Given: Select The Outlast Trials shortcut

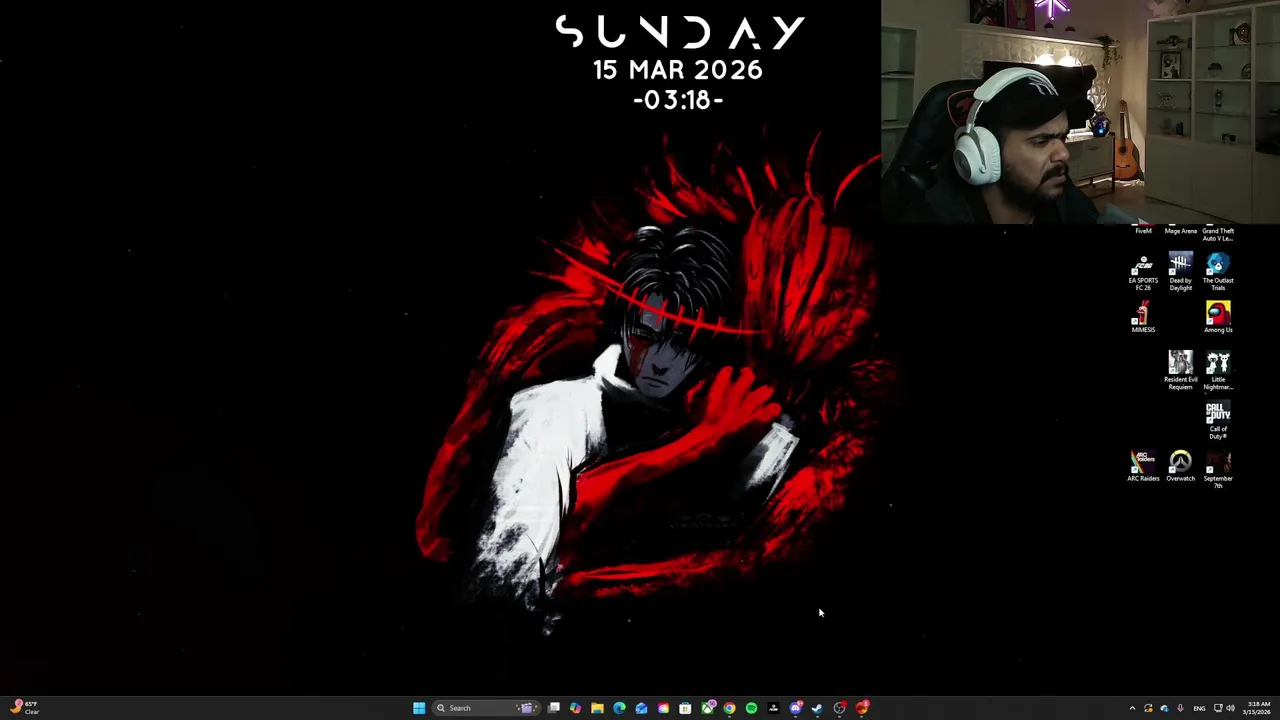Looking at the screenshot, I should [x=1218, y=272].
